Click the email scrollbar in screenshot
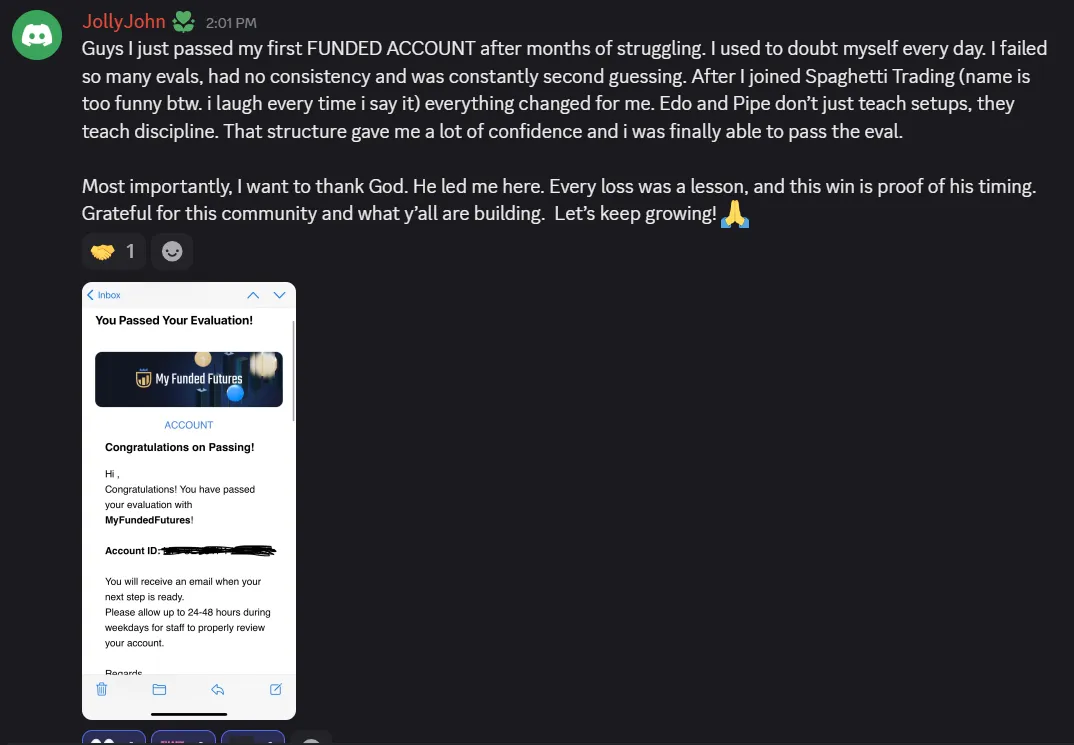Viewport: 1074px width, 745px height. (x=294, y=370)
